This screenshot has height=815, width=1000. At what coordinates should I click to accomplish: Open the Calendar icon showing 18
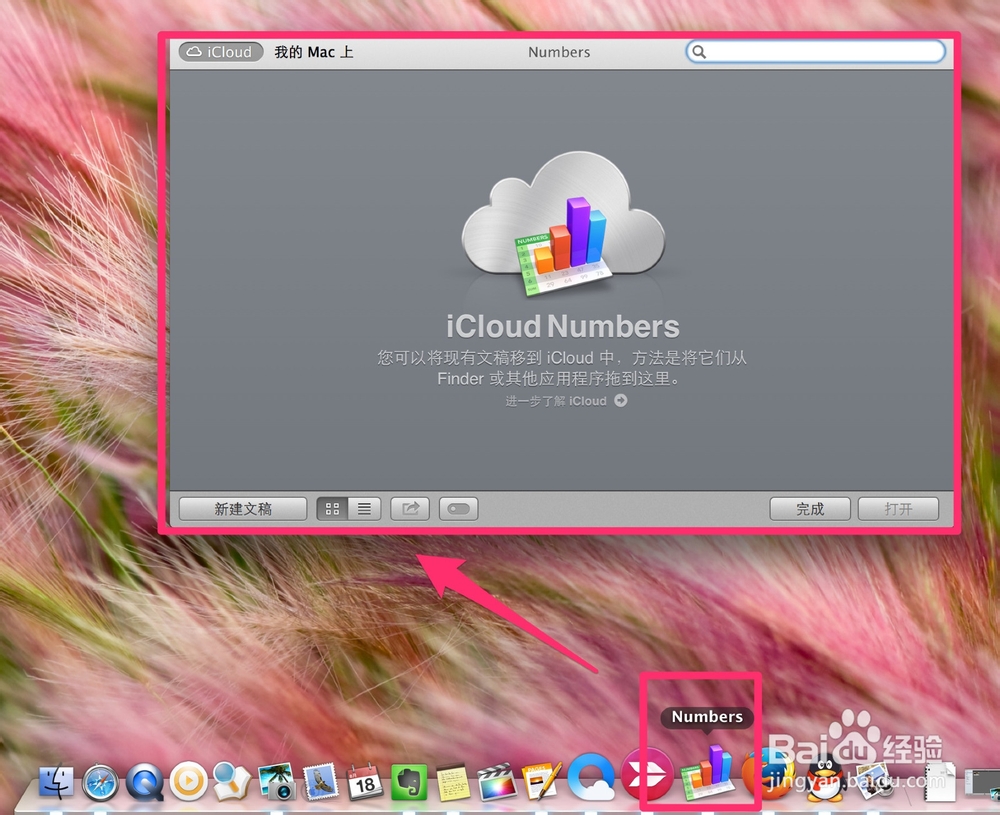364,782
